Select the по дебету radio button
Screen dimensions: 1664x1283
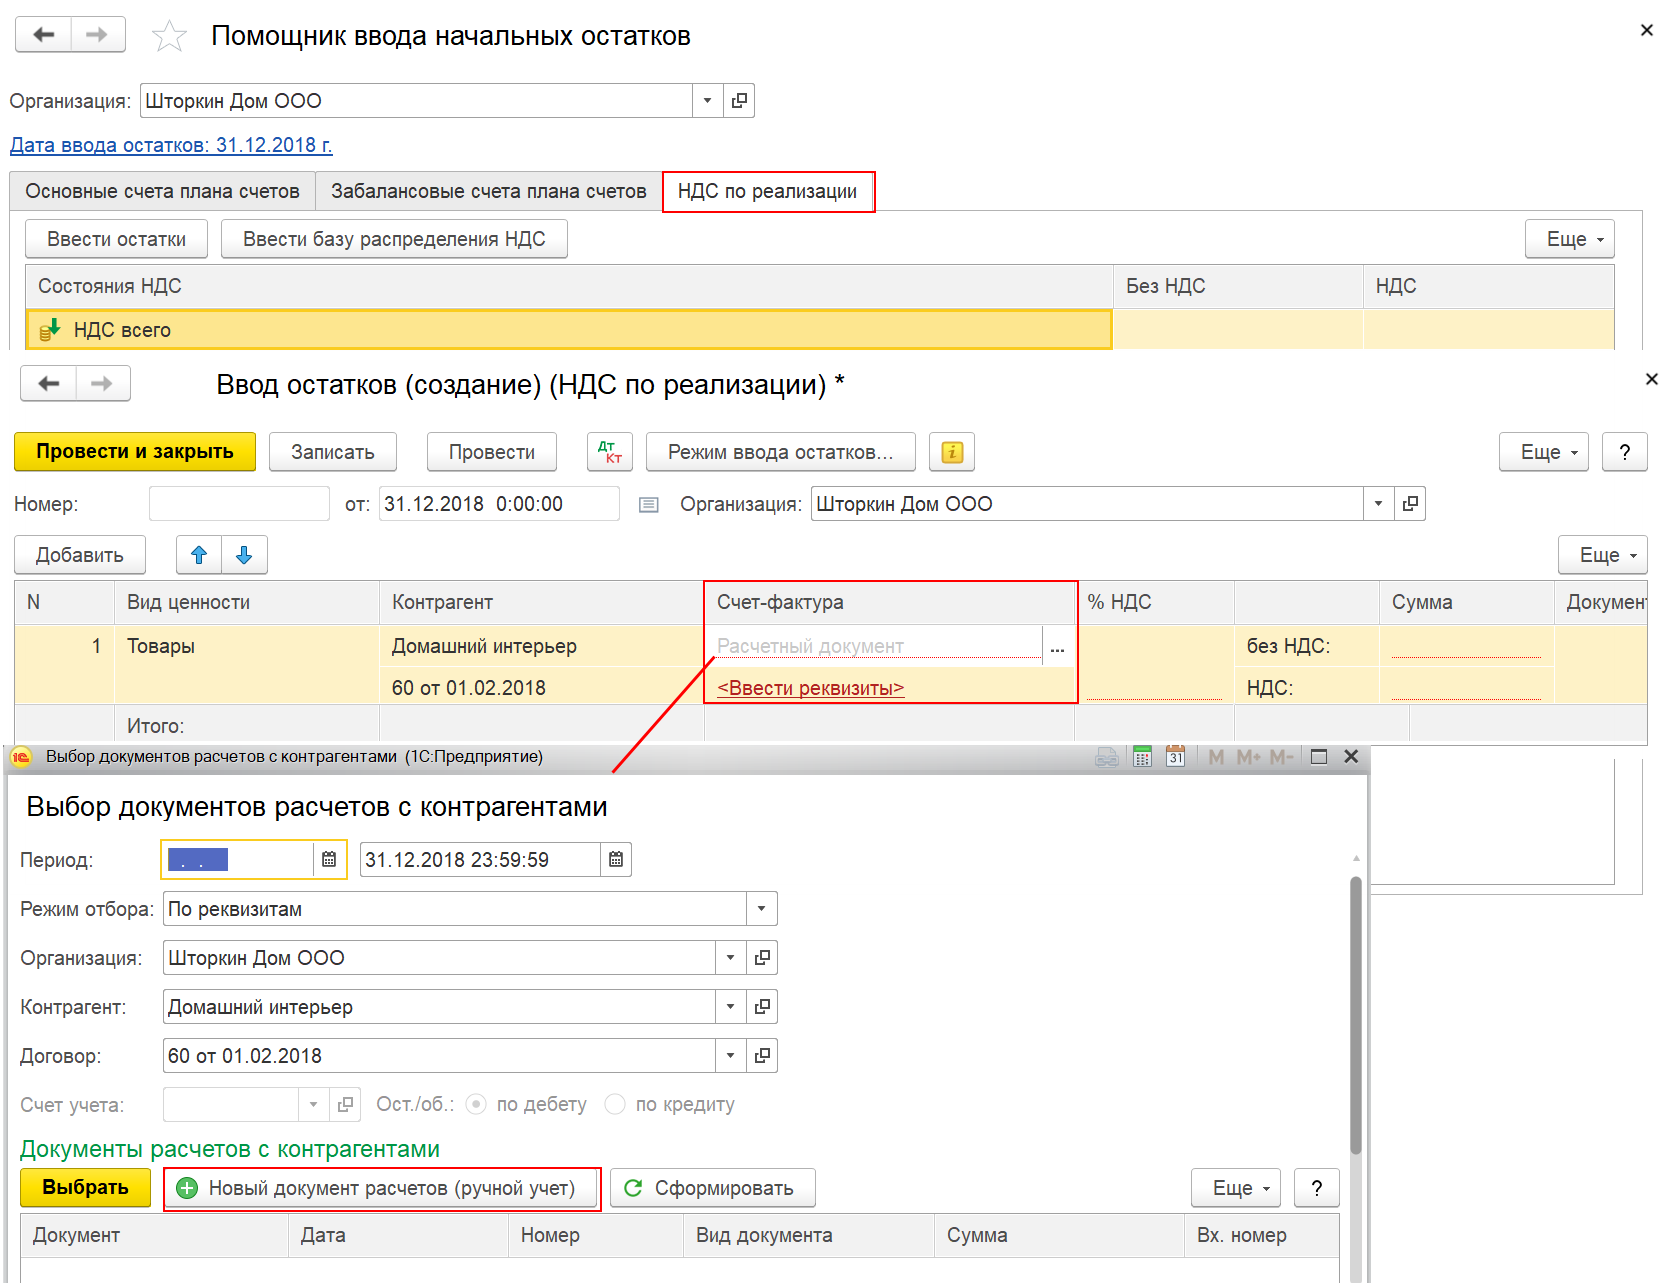(x=476, y=1104)
